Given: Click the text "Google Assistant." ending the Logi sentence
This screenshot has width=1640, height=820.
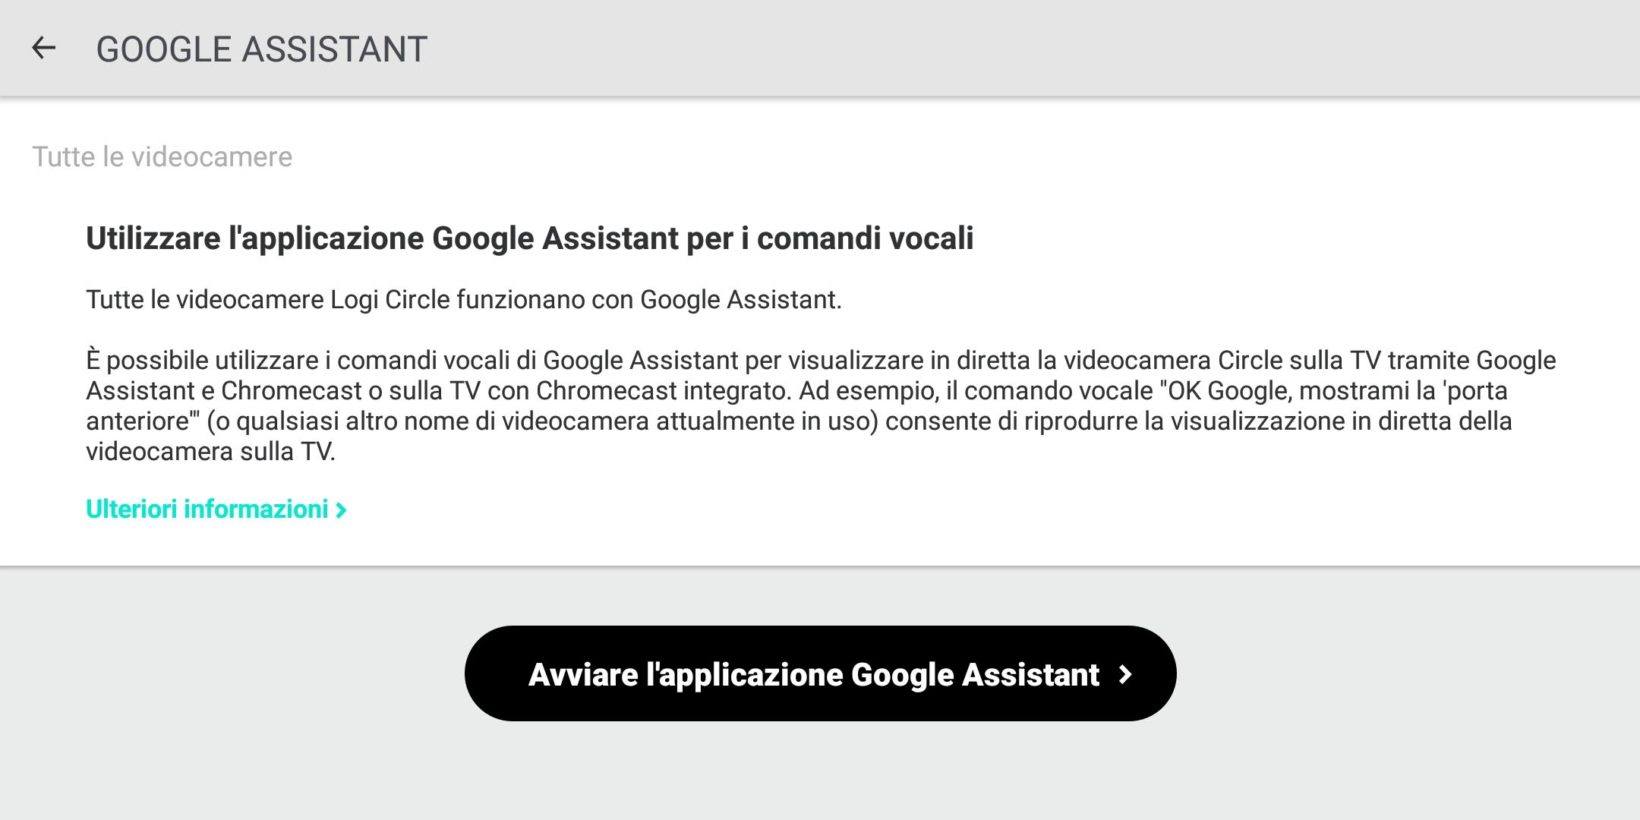Looking at the screenshot, I should tap(740, 300).
